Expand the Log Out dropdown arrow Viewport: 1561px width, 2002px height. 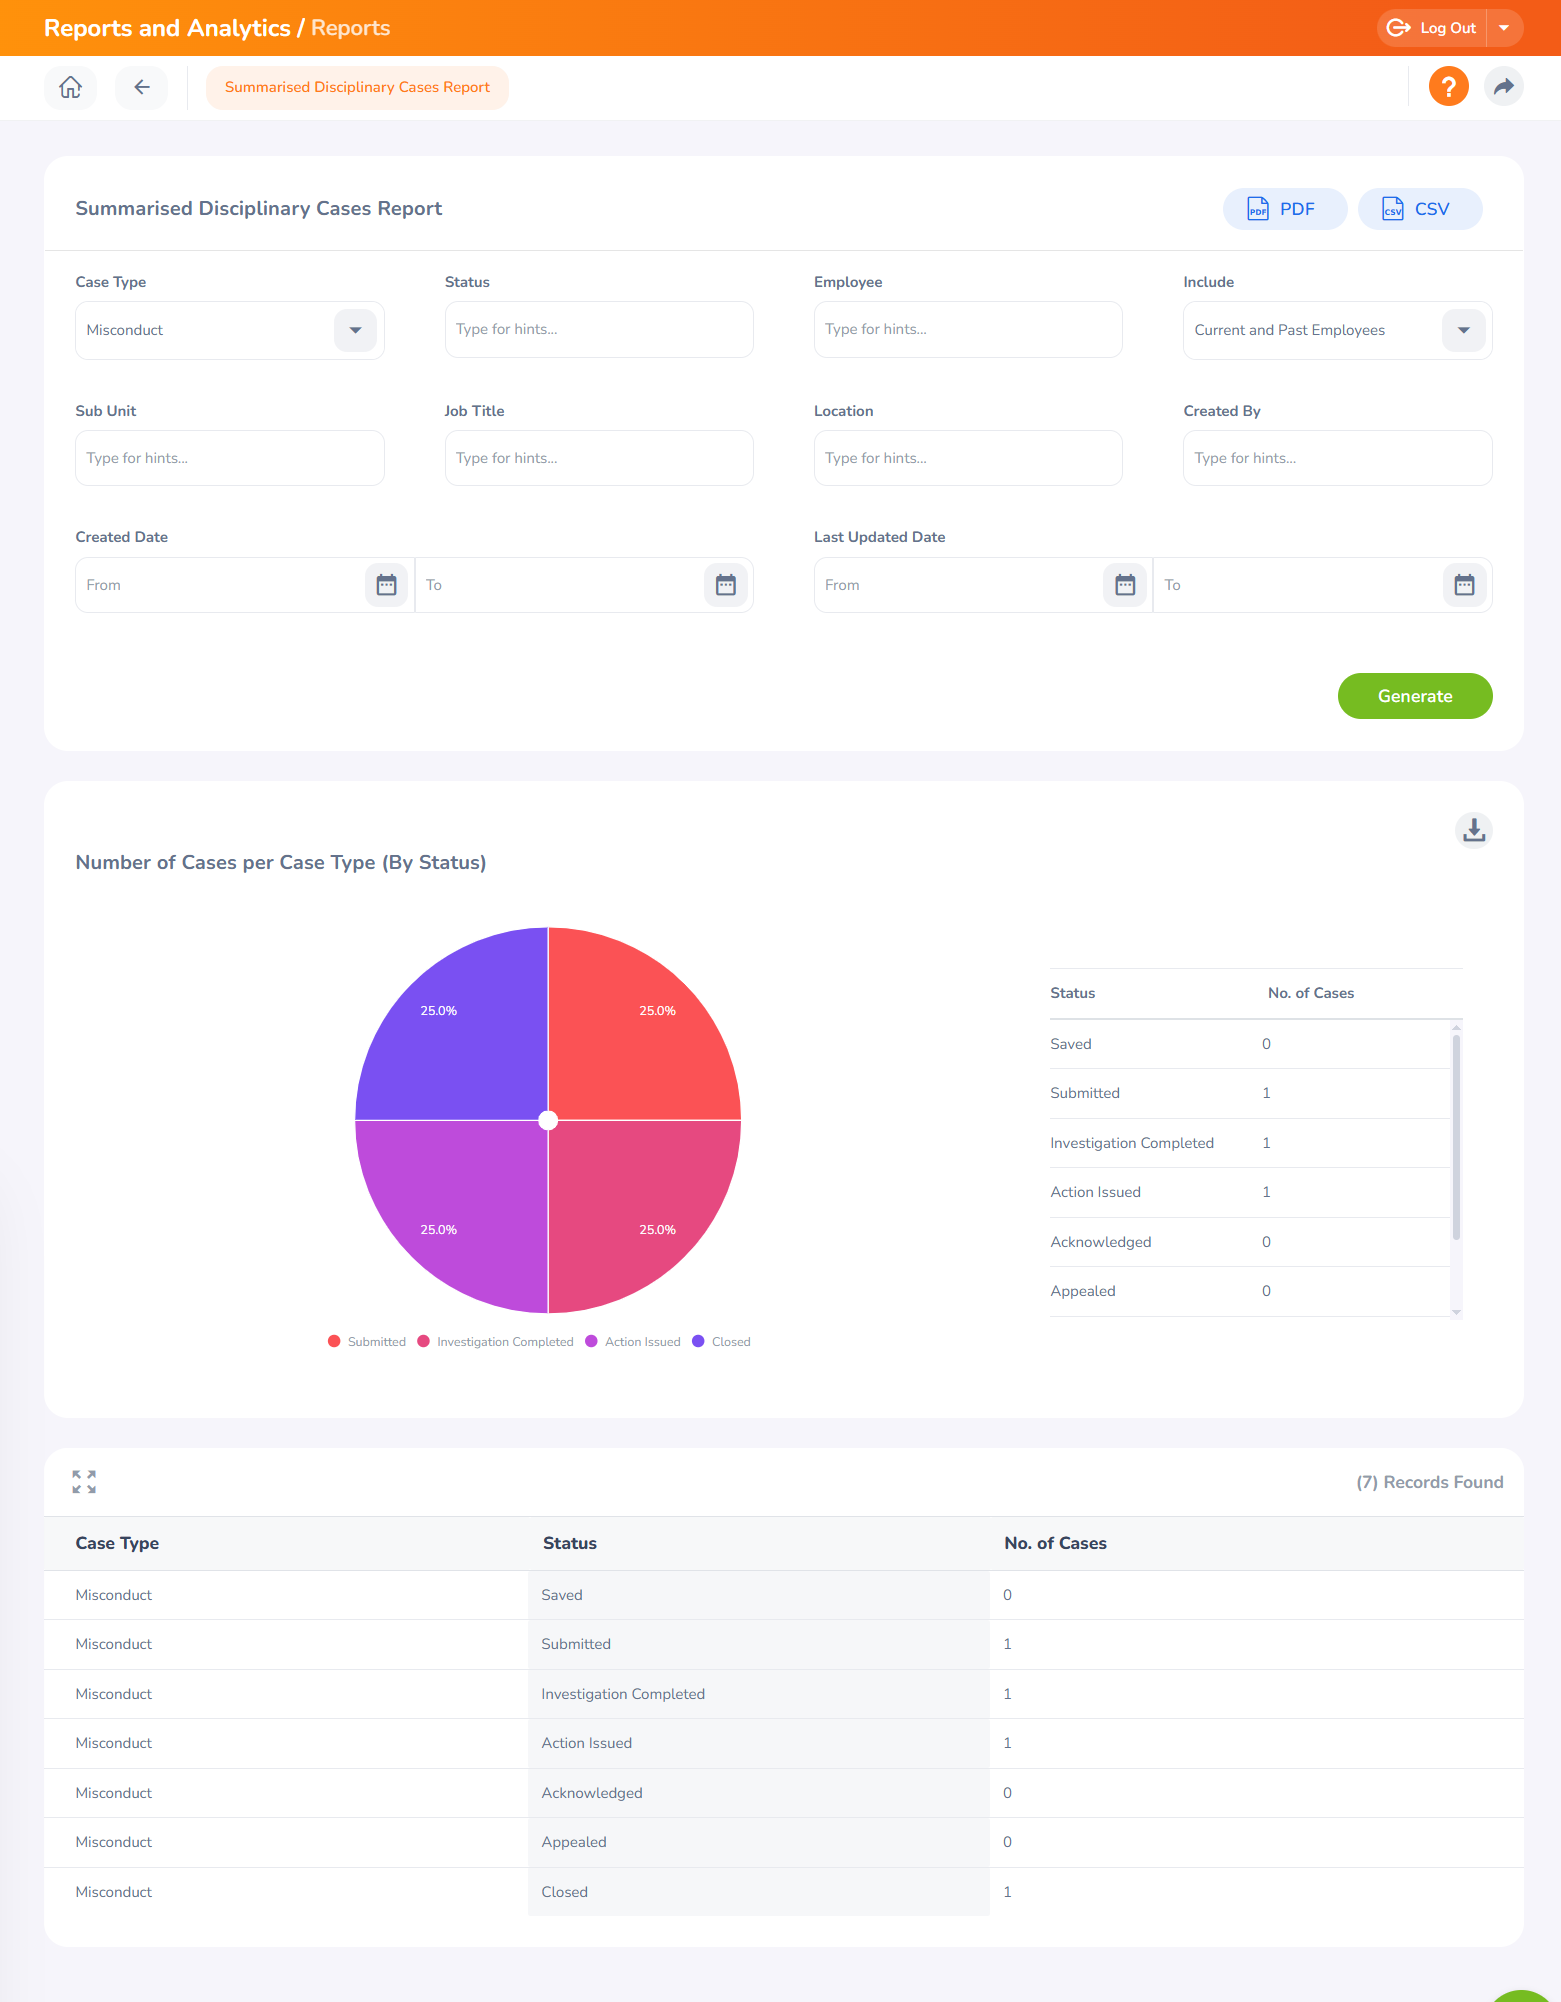(1504, 28)
